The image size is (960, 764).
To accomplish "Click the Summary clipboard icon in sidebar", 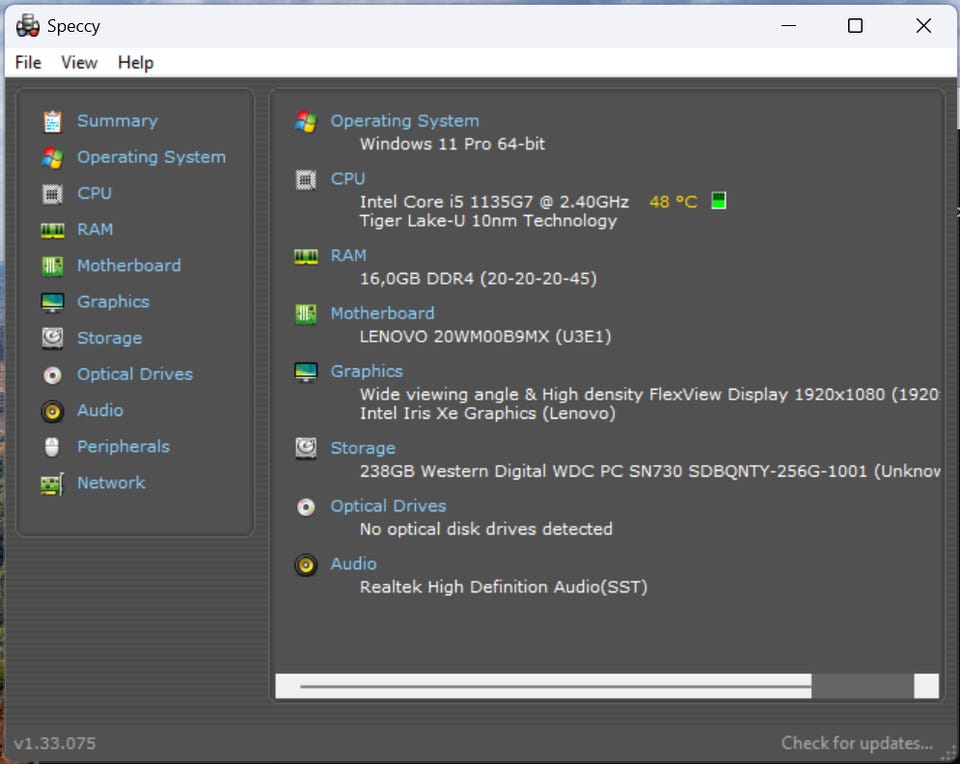I will 53,121.
